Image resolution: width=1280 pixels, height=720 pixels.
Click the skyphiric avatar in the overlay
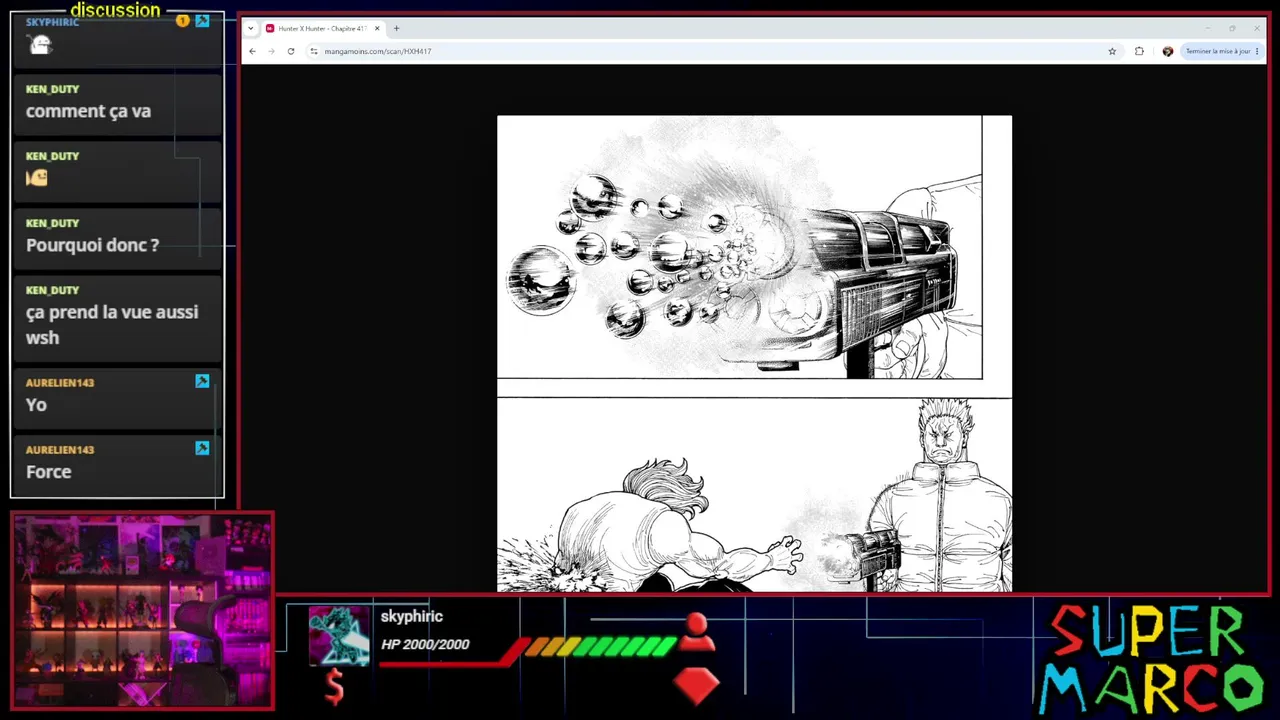(x=339, y=635)
